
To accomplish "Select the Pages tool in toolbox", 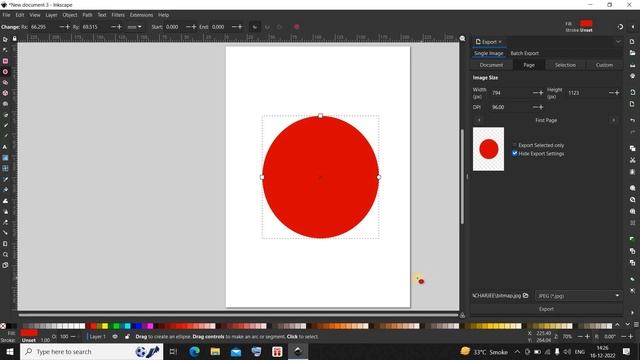I will [5, 265].
